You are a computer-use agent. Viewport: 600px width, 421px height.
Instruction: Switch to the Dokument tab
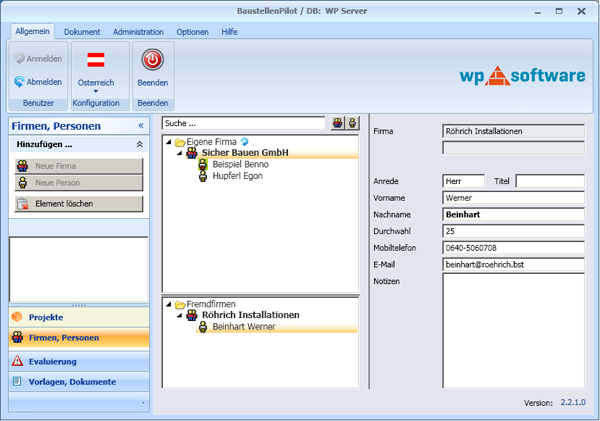click(x=82, y=32)
